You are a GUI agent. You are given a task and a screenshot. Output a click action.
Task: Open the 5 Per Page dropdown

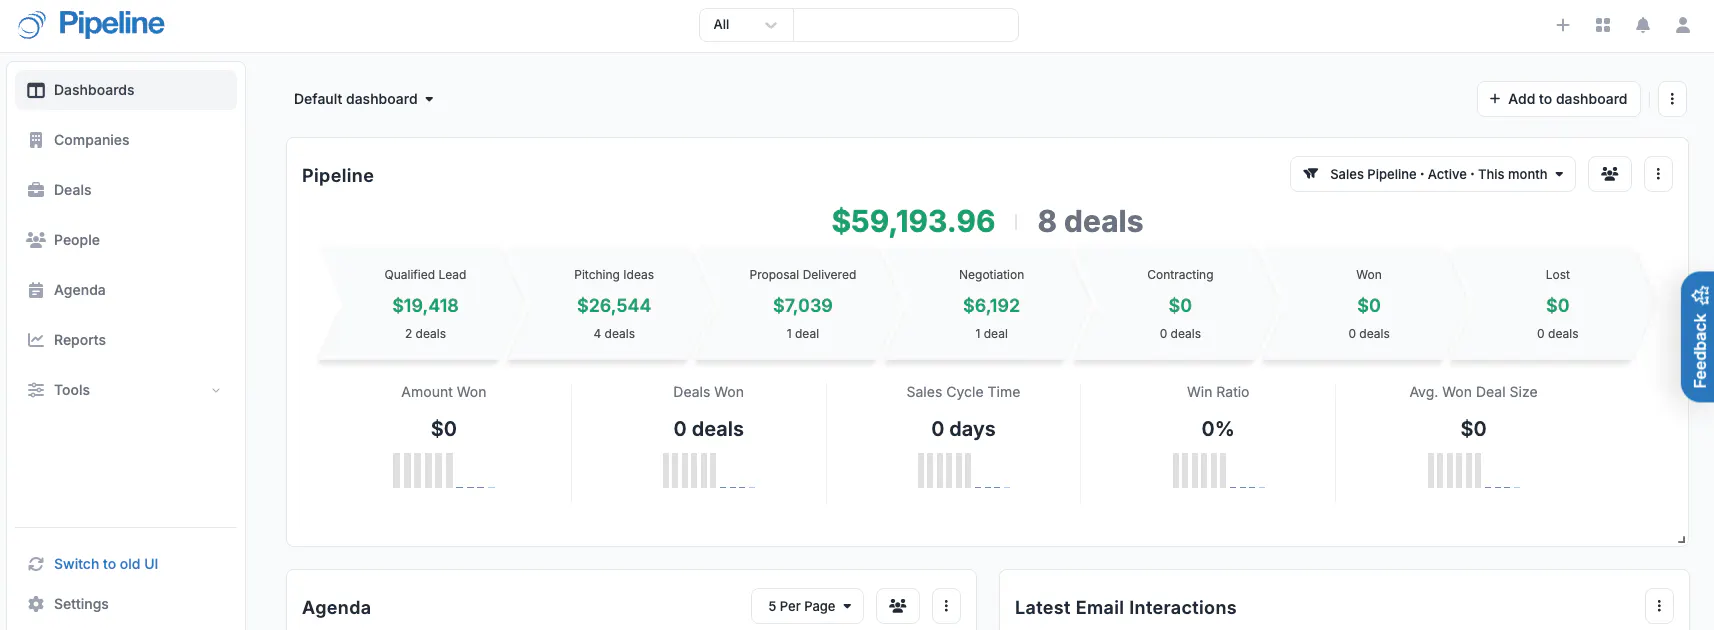click(808, 606)
